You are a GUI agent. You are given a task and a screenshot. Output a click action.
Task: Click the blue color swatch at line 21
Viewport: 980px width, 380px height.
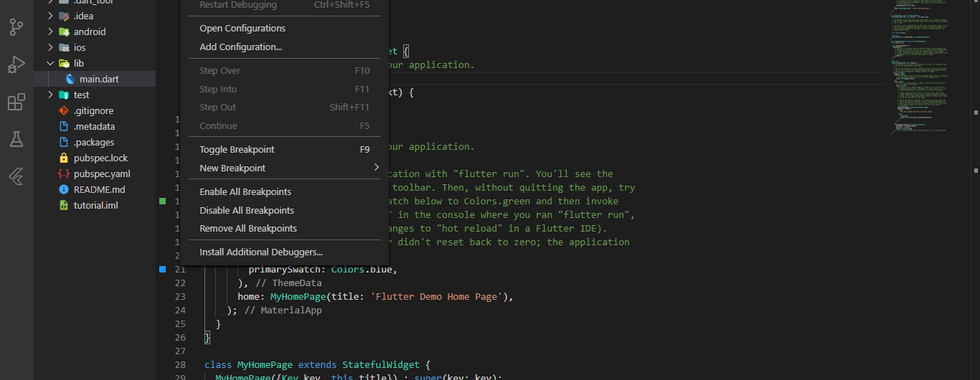coord(162,269)
